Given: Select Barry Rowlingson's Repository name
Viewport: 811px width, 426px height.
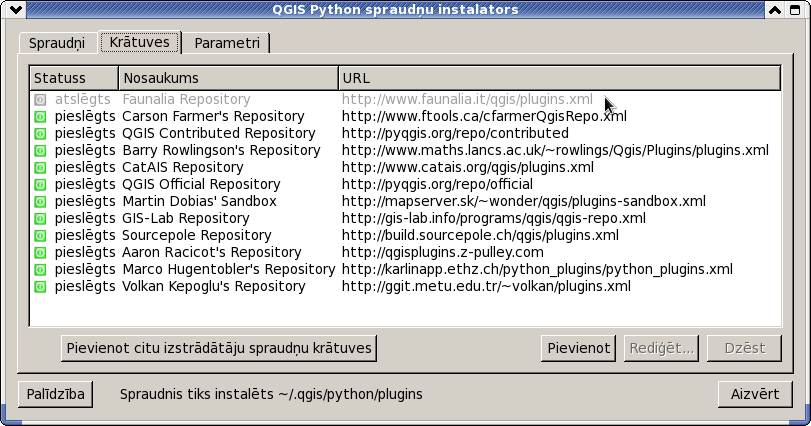Looking at the screenshot, I should coord(221,150).
